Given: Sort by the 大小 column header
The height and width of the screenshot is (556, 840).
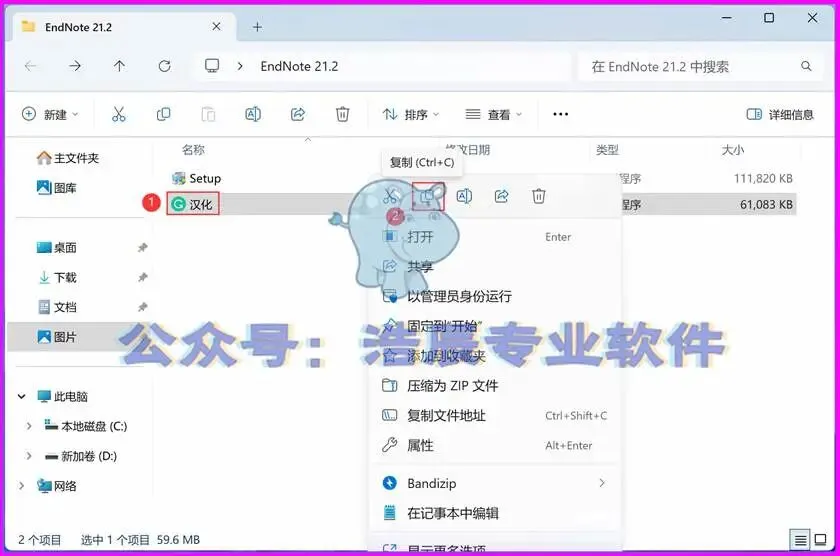Looking at the screenshot, I should point(732,149).
